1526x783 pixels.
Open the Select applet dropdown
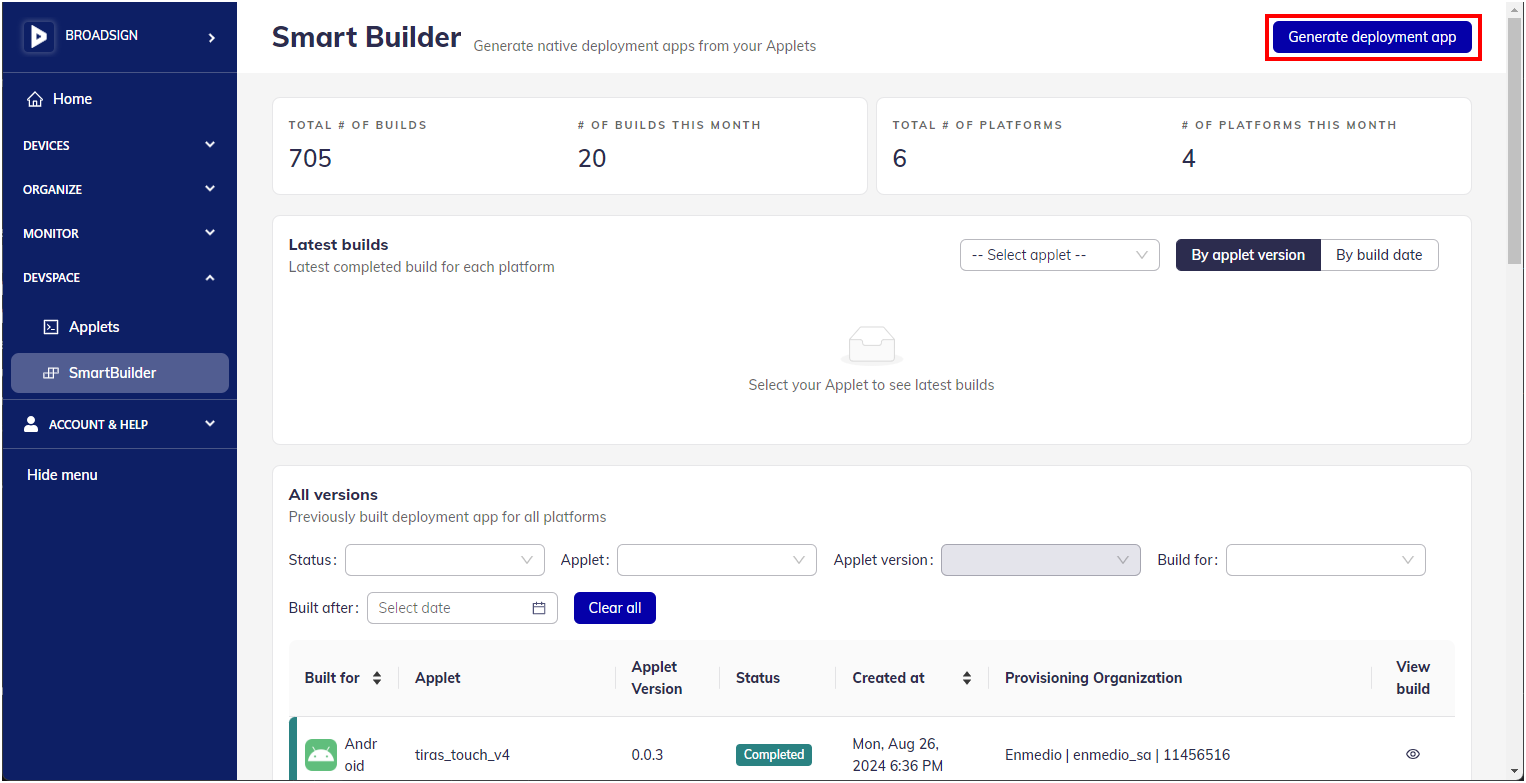pos(1059,255)
